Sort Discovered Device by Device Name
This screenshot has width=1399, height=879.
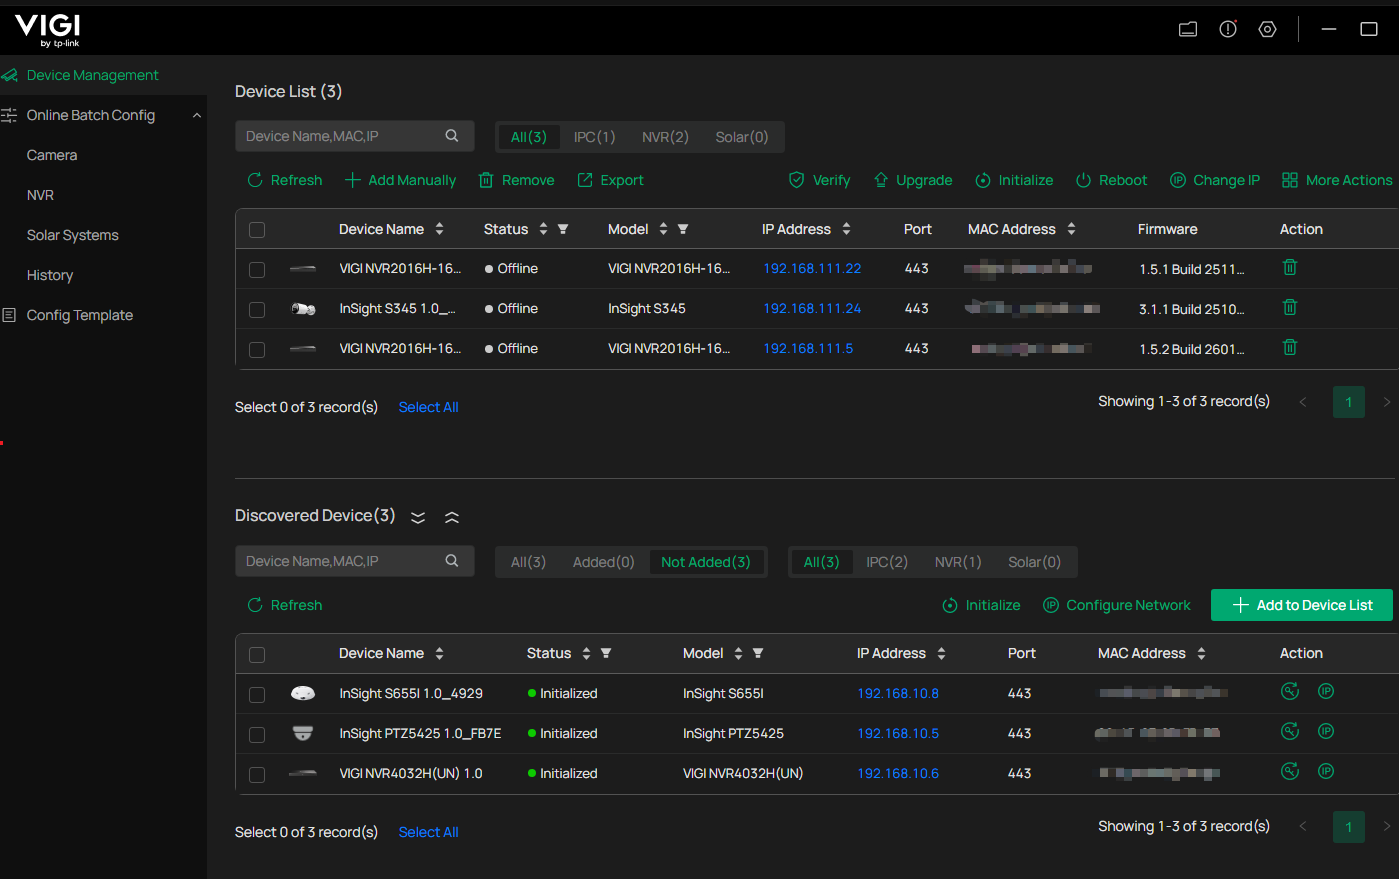click(439, 653)
